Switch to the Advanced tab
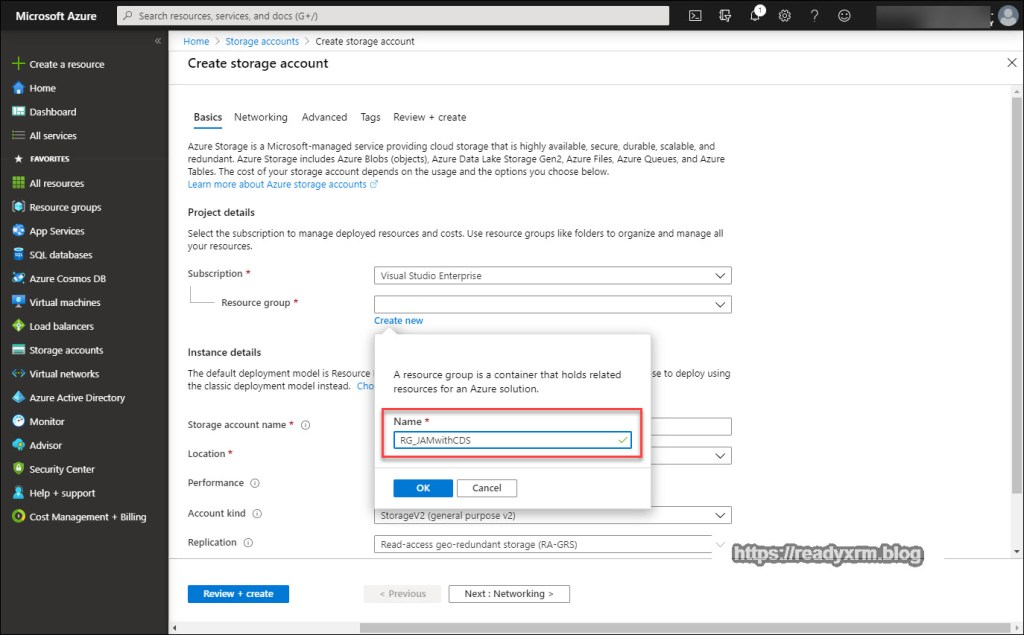The width and height of the screenshot is (1024, 635). click(324, 117)
